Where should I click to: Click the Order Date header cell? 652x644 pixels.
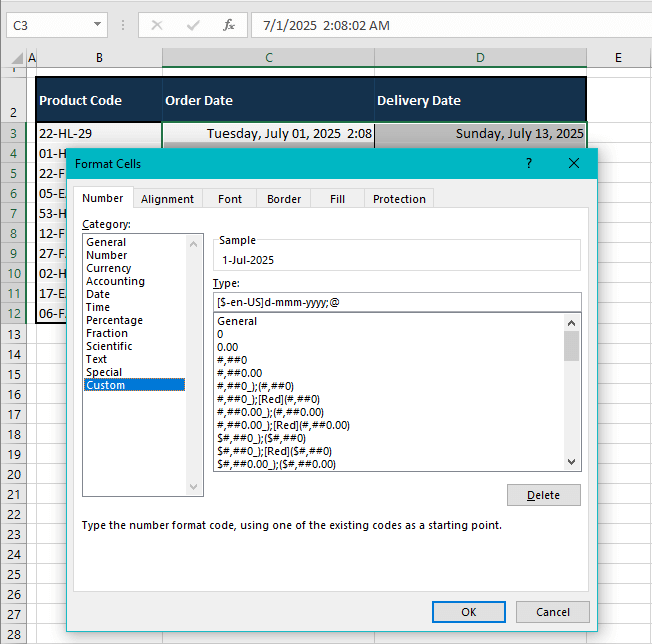[269, 100]
